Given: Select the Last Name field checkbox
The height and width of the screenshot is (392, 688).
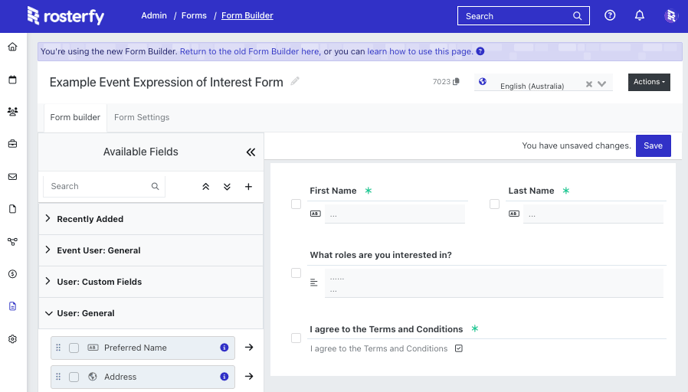Looking at the screenshot, I should point(494,204).
